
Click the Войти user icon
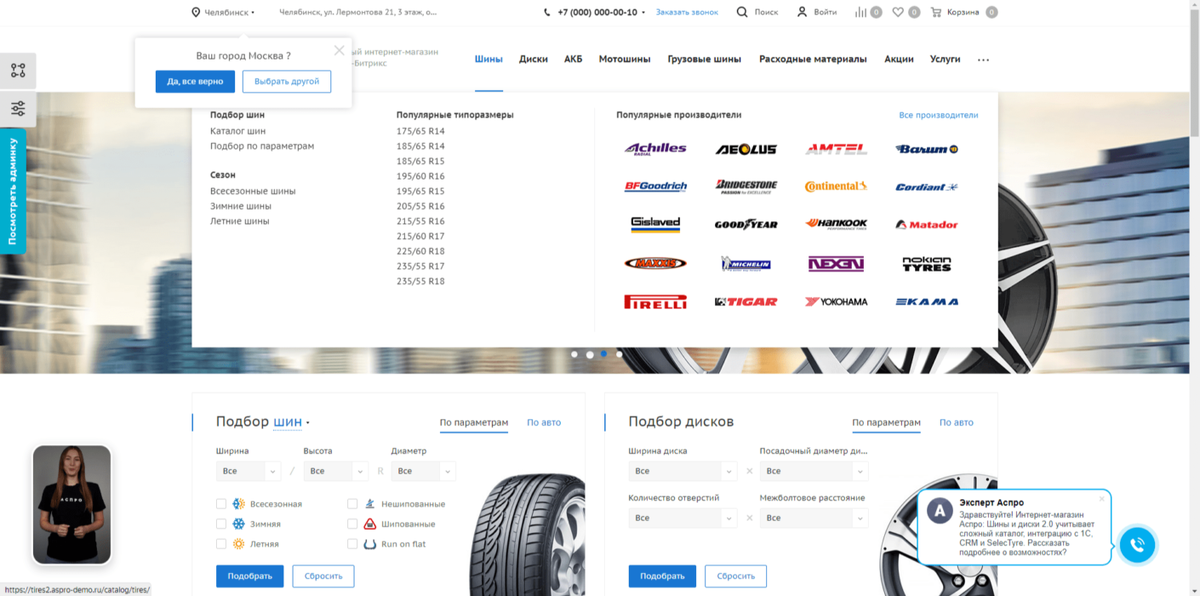802,13
